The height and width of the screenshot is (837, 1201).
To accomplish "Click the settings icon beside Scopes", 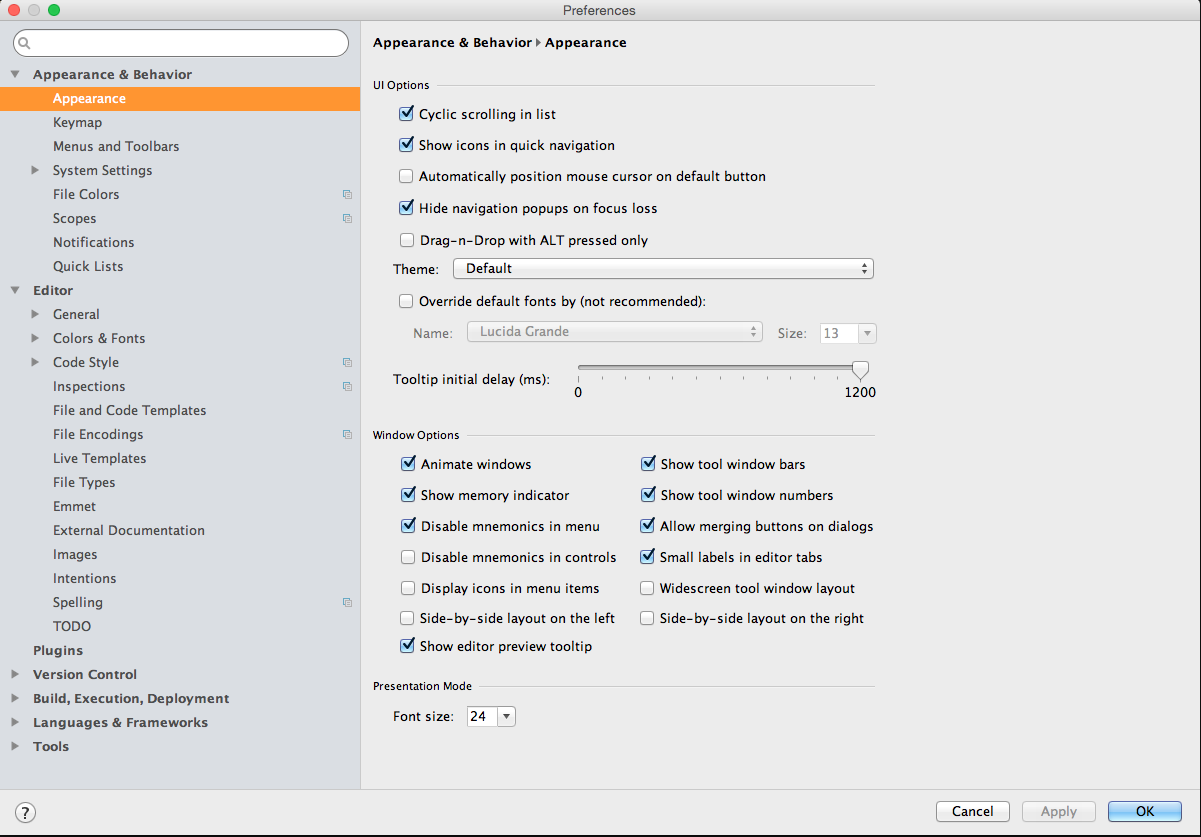I will 347,218.
